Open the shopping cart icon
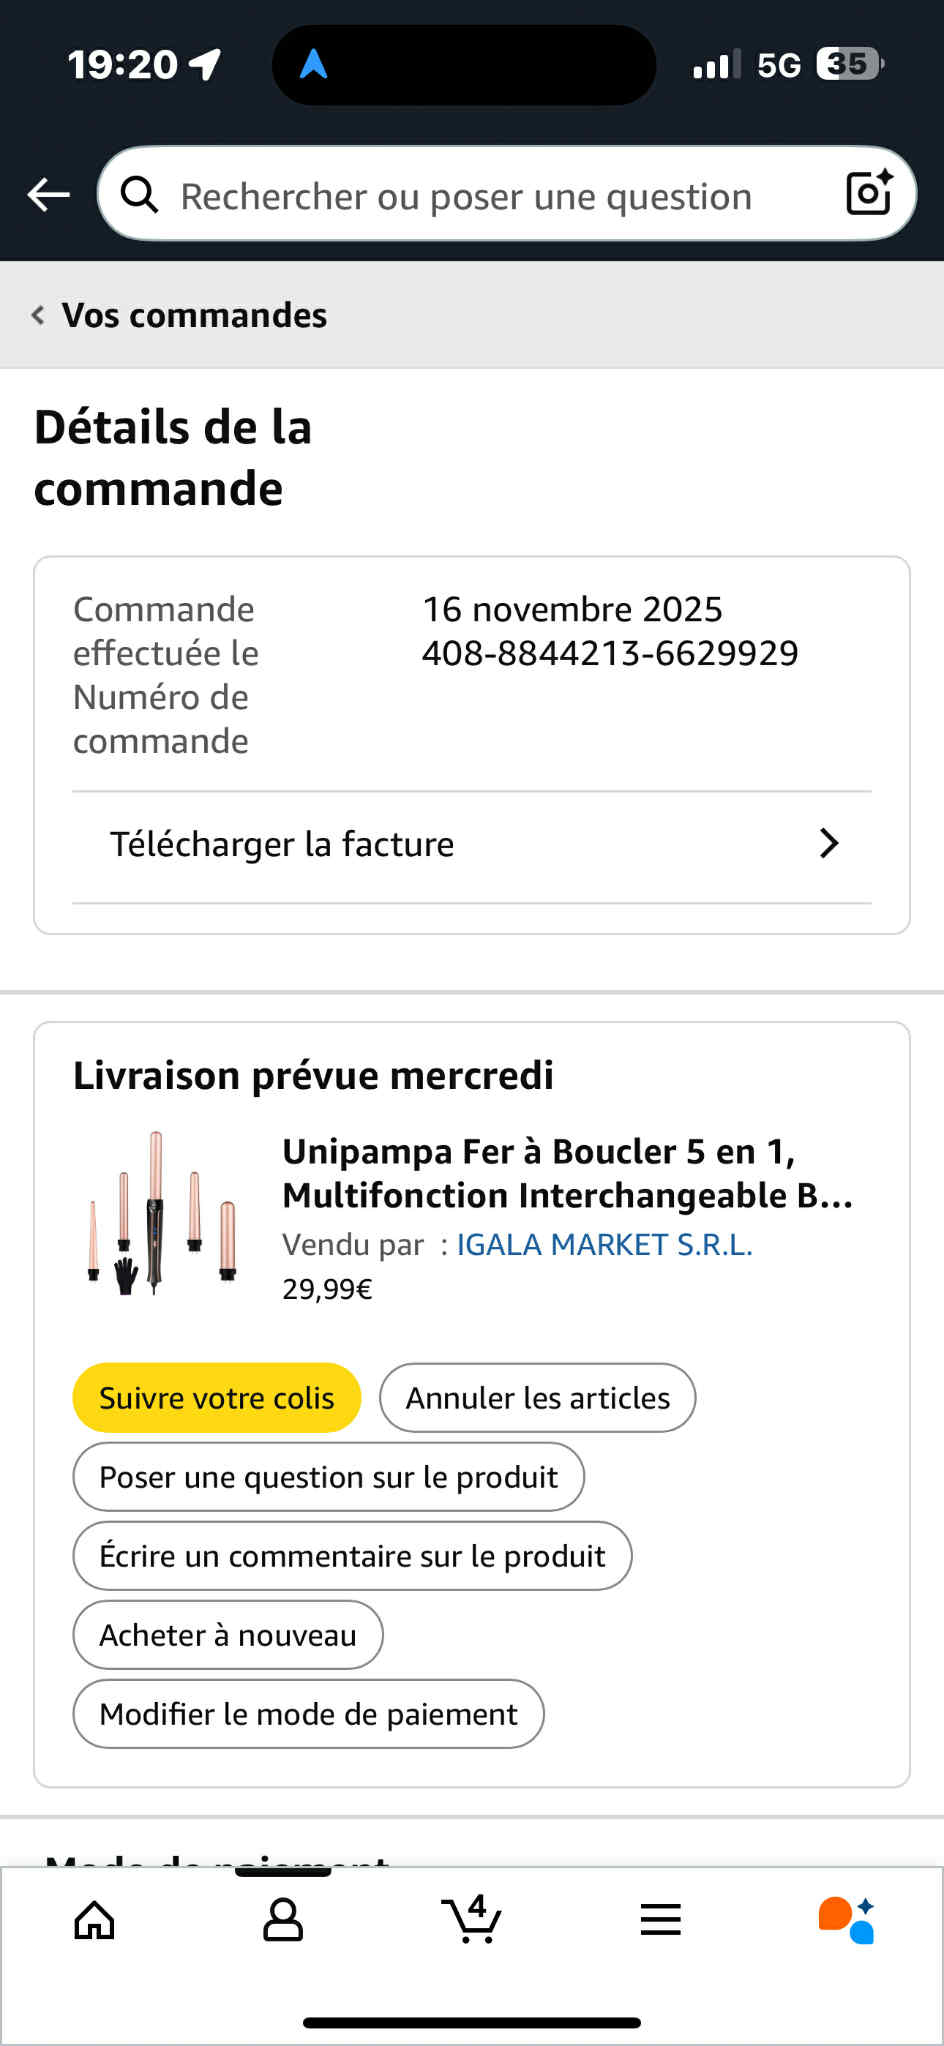Screen dimensions: 944x2046 coord(471,1920)
